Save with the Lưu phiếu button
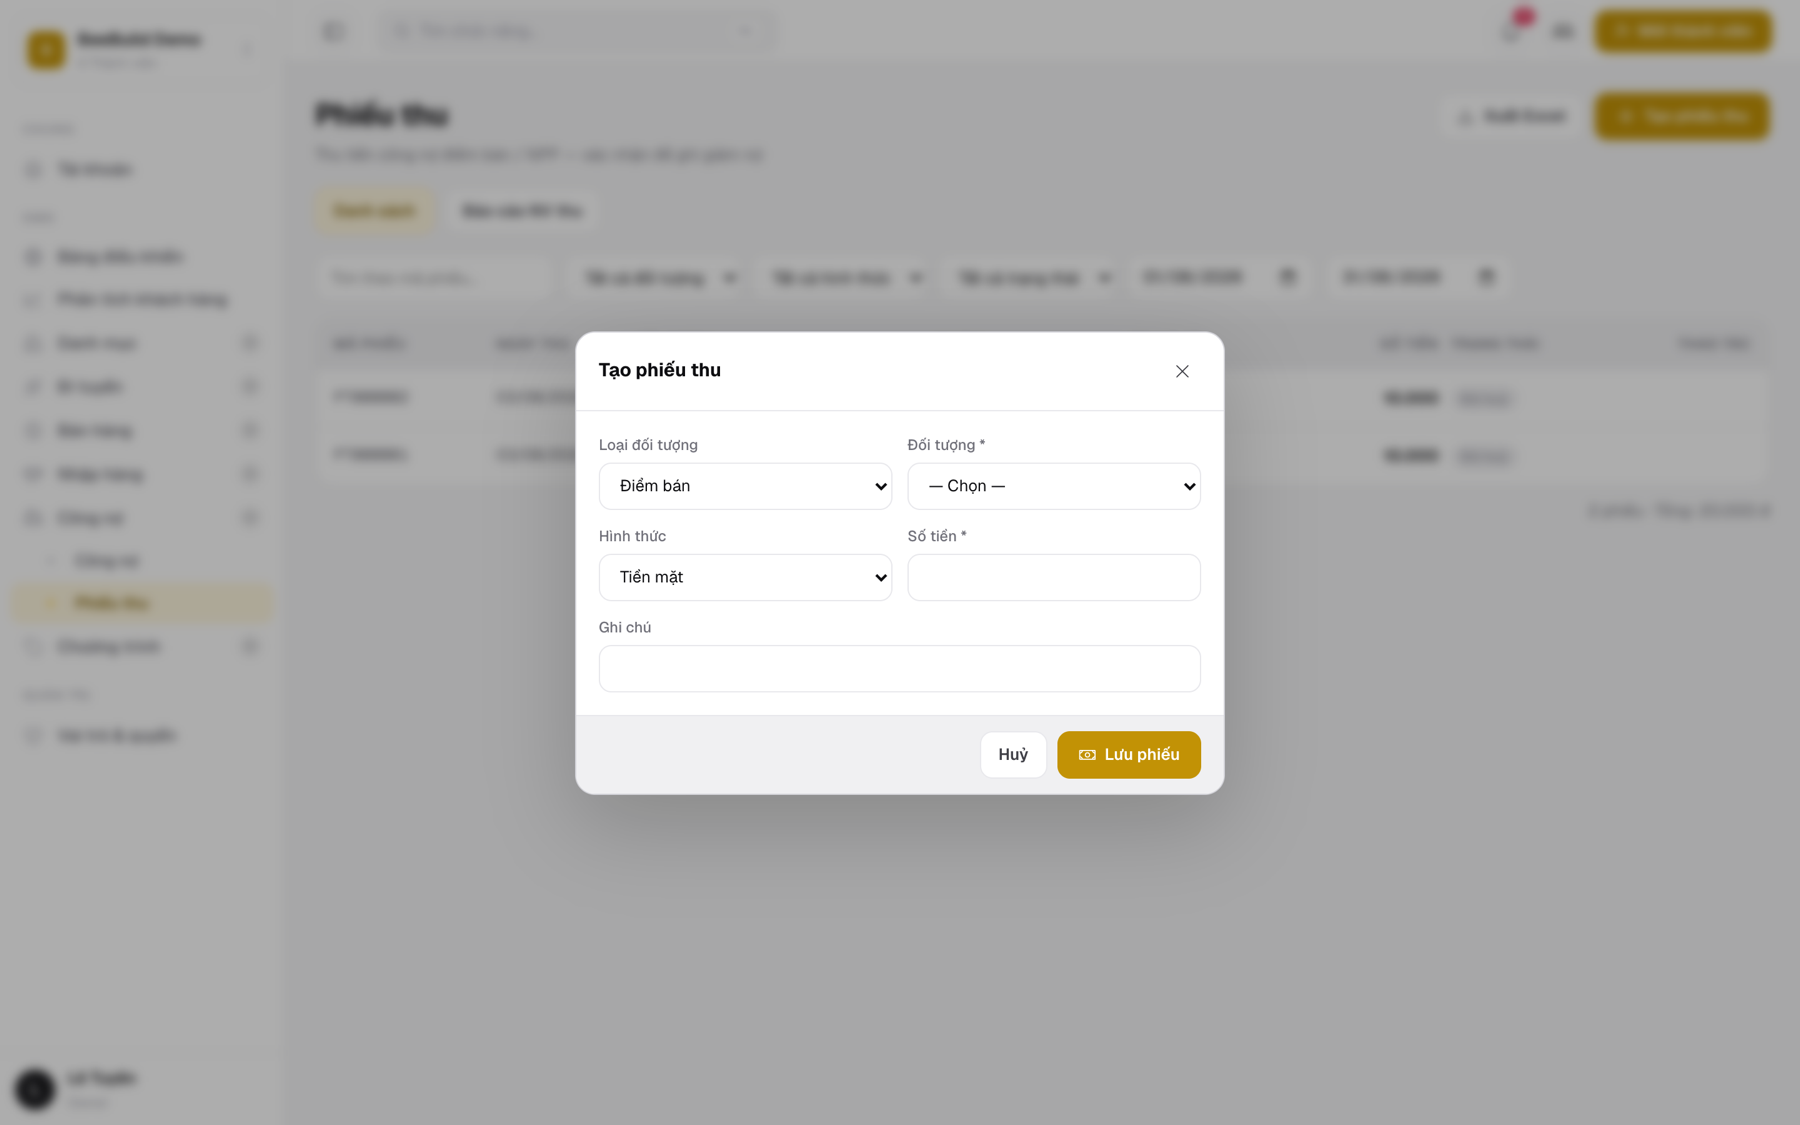 point(1129,754)
